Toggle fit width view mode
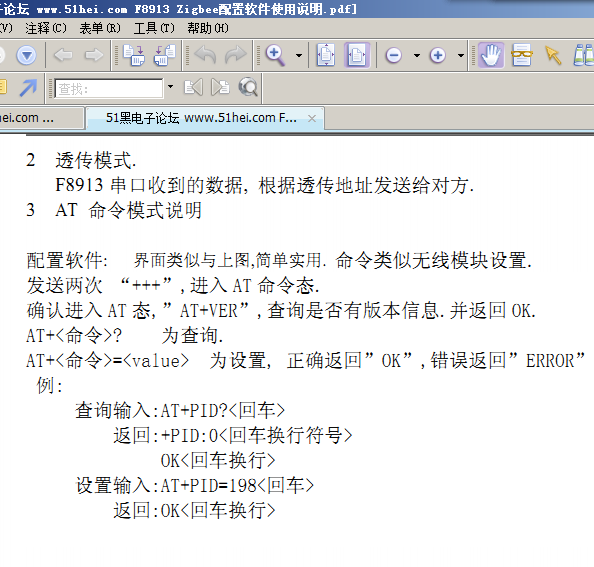 [357, 55]
